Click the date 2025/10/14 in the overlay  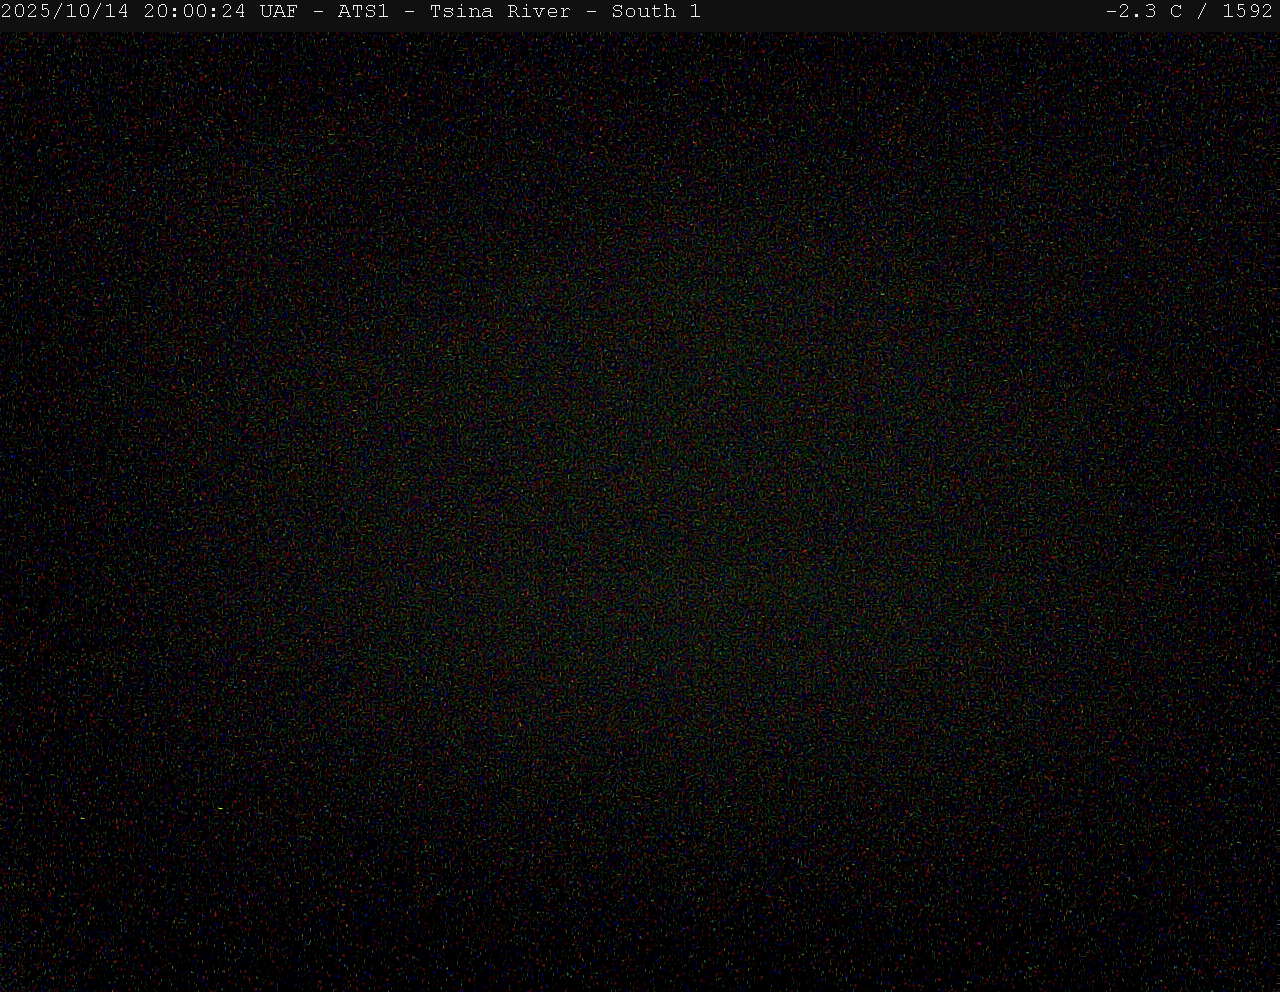coord(65,12)
